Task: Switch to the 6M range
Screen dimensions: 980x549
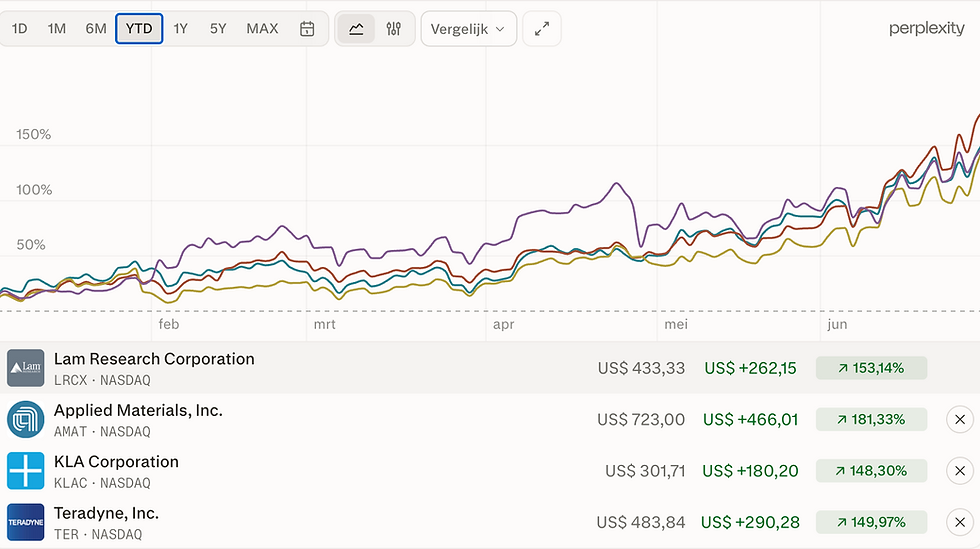Action: (x=96, y=29)
